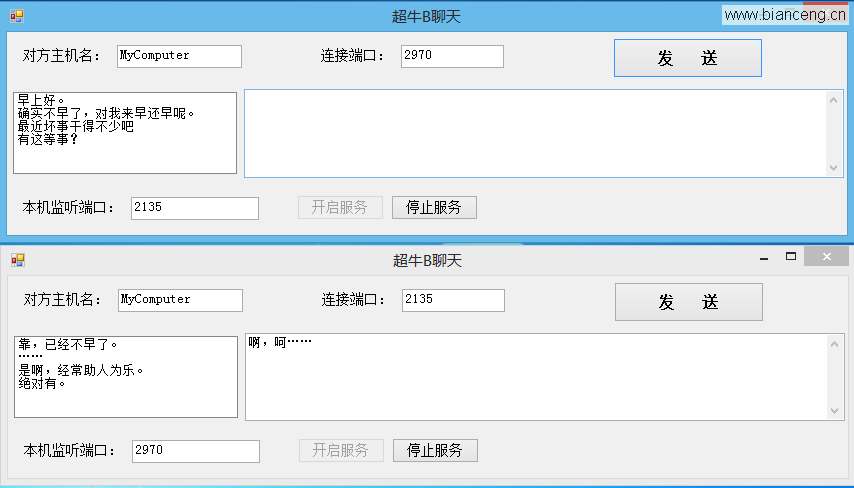This screenshot has width=854, height=488.
Task: Click 停止服务 in the top window
Action: [434, 208]
